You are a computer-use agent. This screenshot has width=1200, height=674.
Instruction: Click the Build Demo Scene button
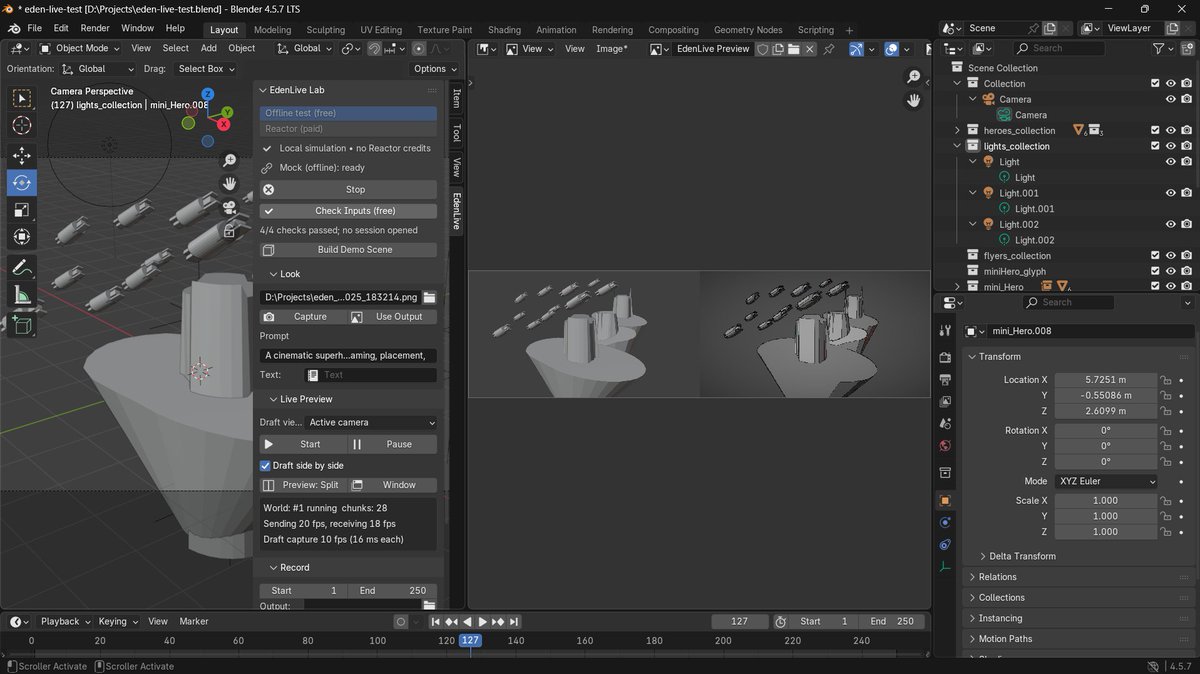coord(348,250)
